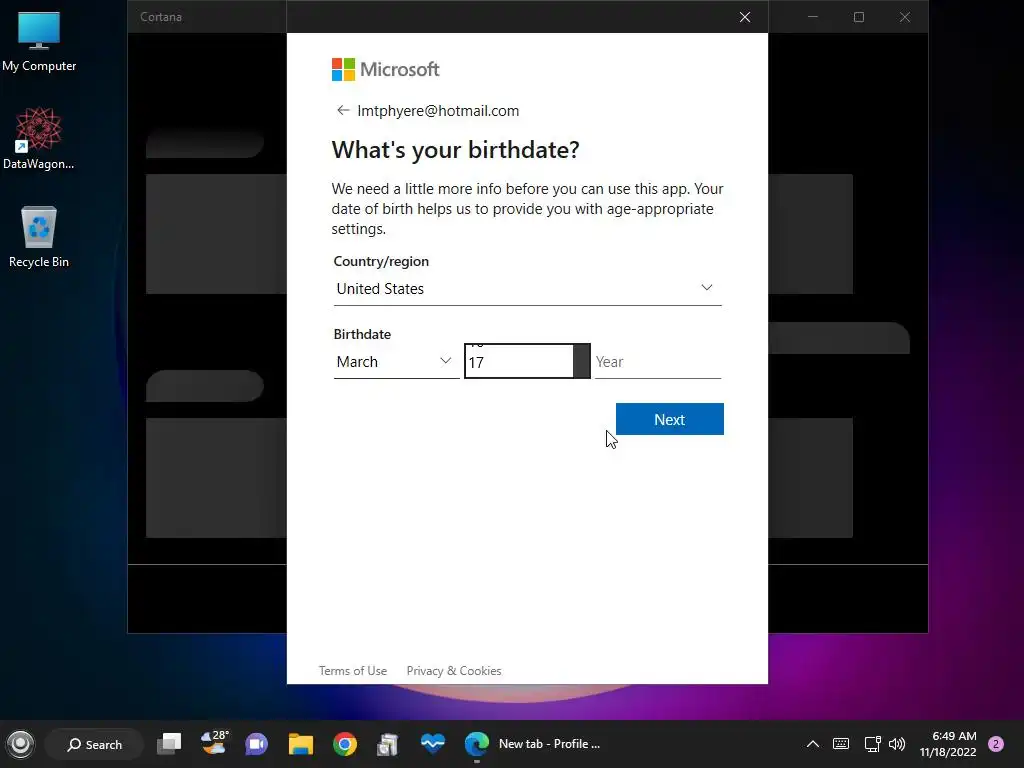Open the clock showing 6:49 AM
The width and height of the screenshot is (1024, 768).
tap(948, 744)
